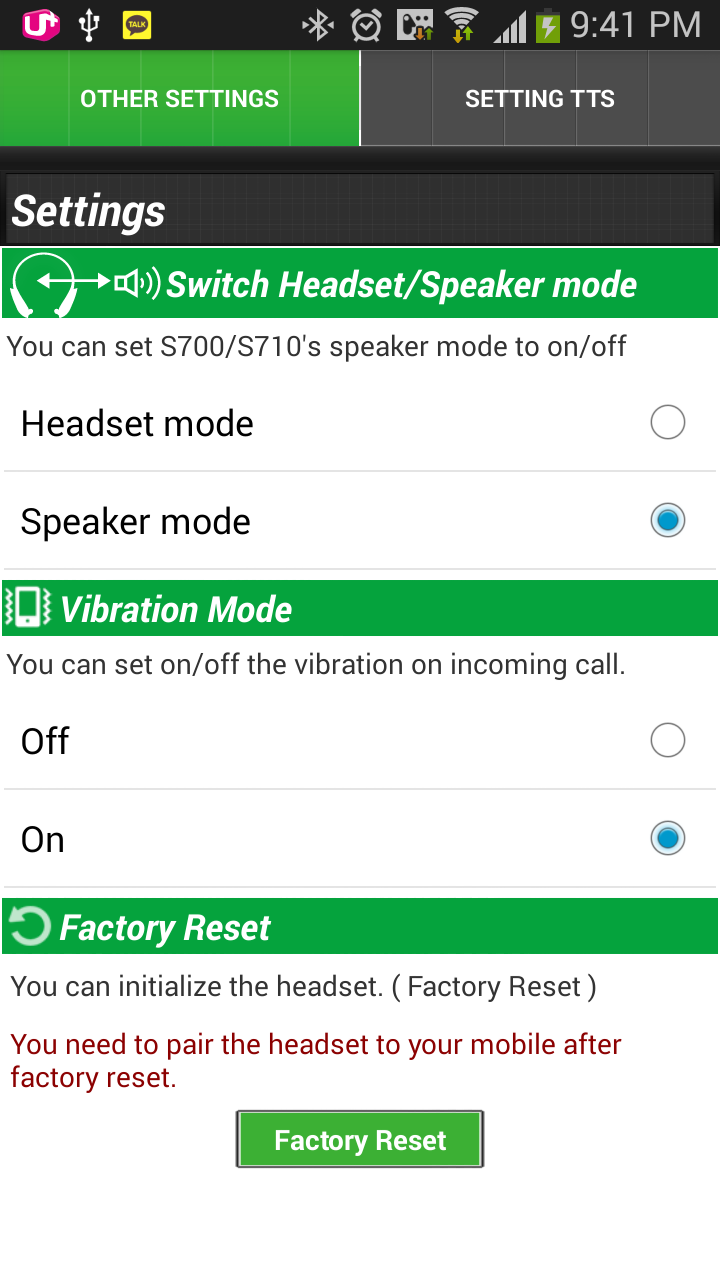Tap the Wi-Fi signal status icon

pos(462,25)
